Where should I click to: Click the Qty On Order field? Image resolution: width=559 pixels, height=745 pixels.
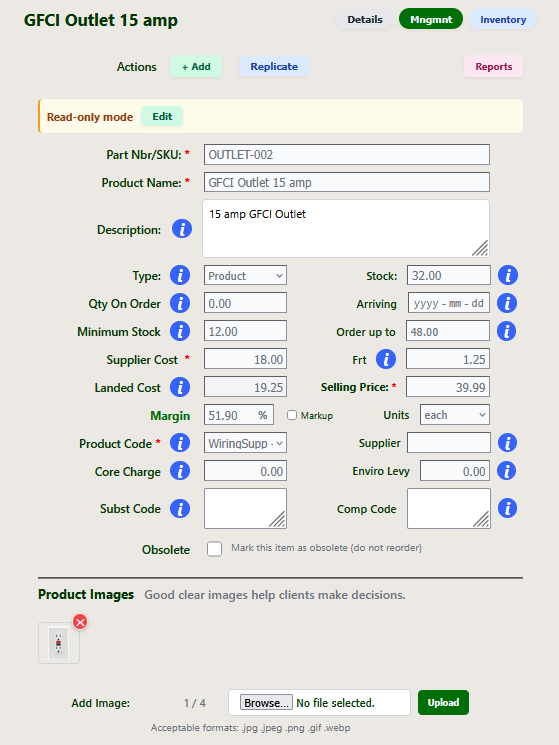(x=245, y=303)
